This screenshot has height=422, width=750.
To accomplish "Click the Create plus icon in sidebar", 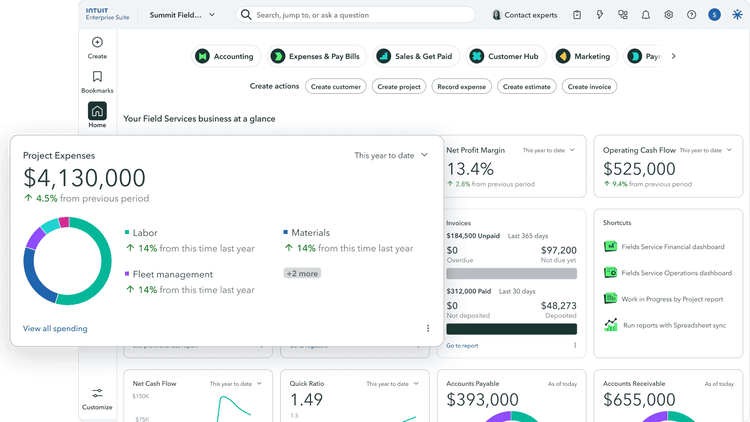I will 97,43.
